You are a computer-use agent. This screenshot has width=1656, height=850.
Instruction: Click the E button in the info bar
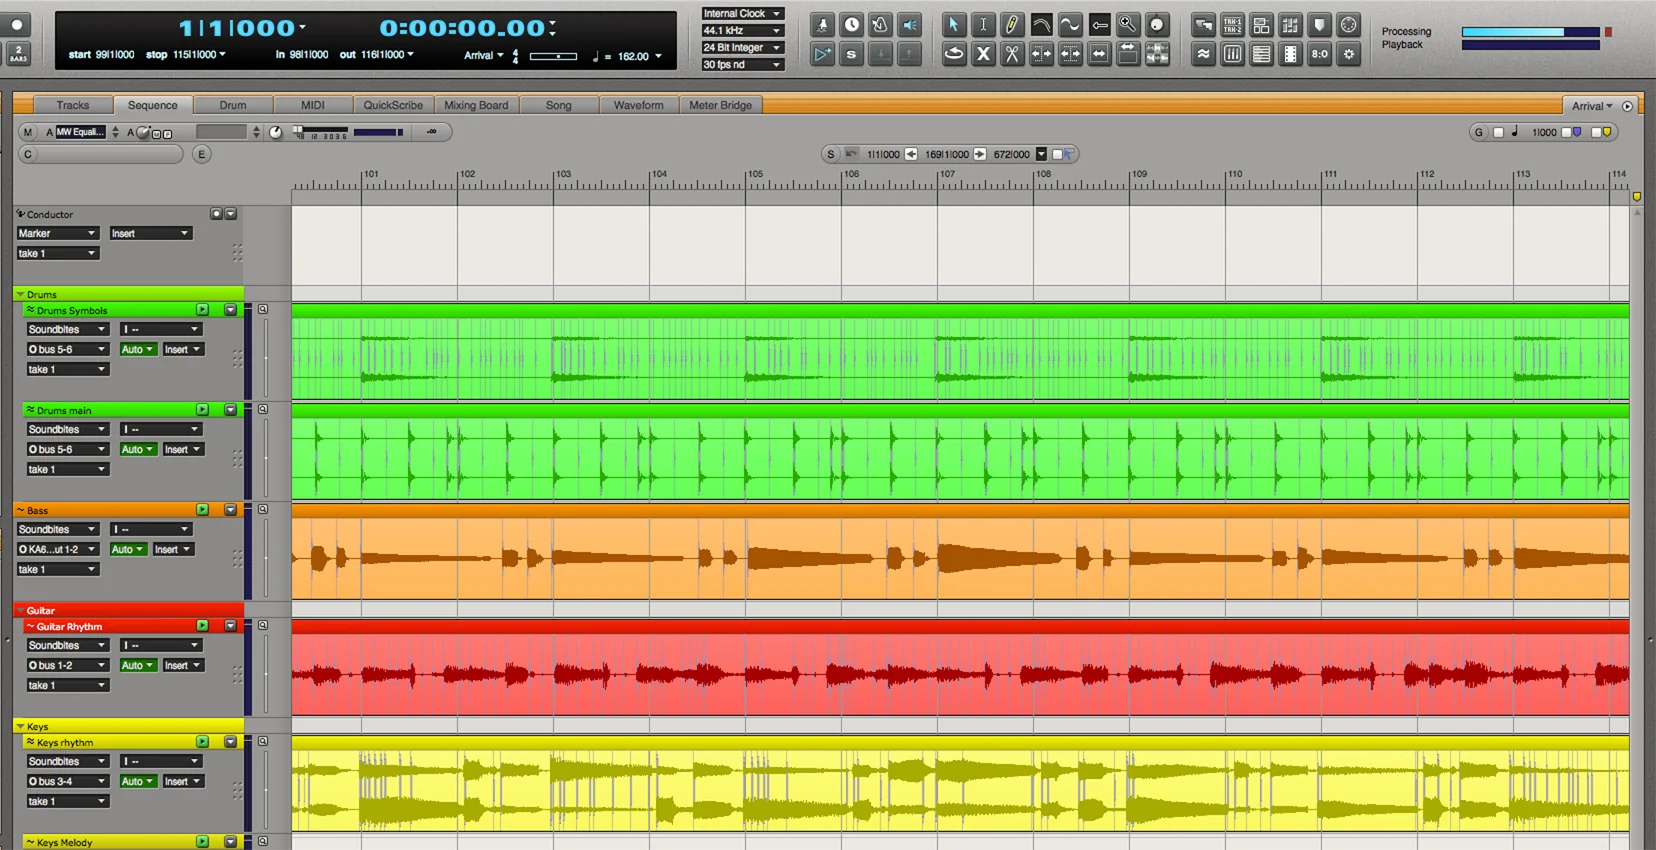[x=202, y=154]
